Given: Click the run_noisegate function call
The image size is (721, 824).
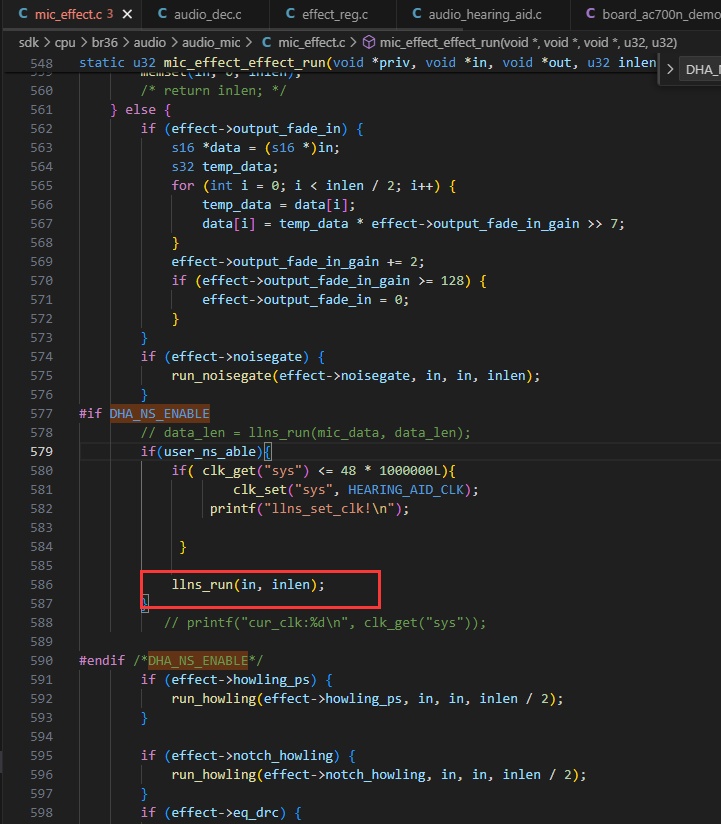Looking at the screenshot, I should [x=355, y=376].
